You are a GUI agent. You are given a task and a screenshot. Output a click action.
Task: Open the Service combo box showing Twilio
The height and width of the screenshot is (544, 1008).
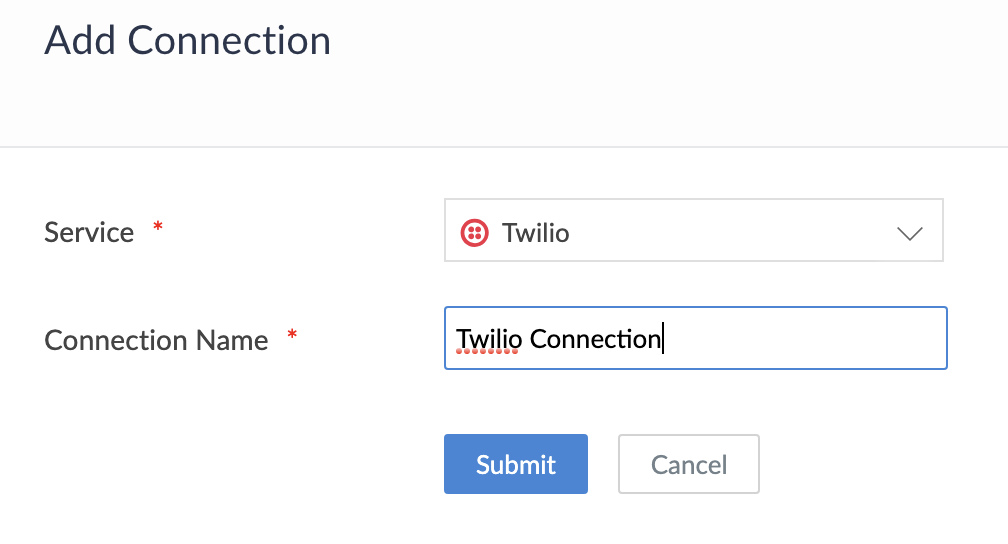693,231
